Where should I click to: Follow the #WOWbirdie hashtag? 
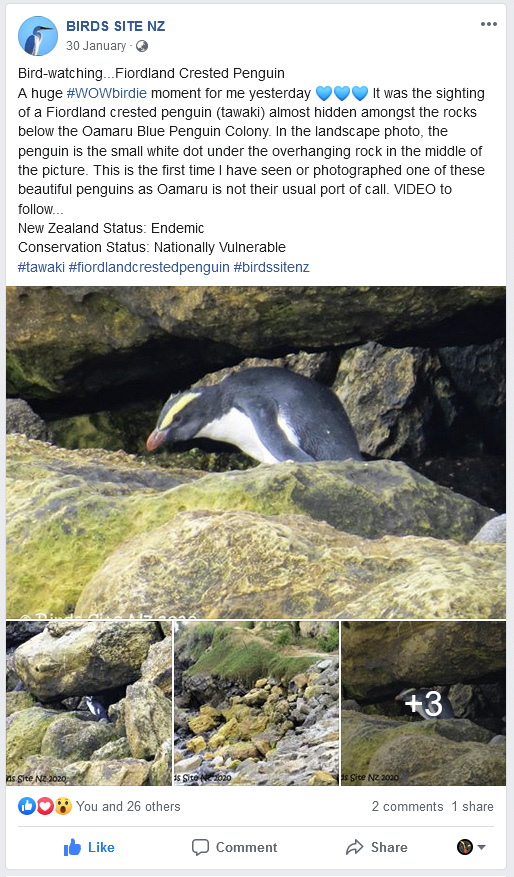point(107,93)
